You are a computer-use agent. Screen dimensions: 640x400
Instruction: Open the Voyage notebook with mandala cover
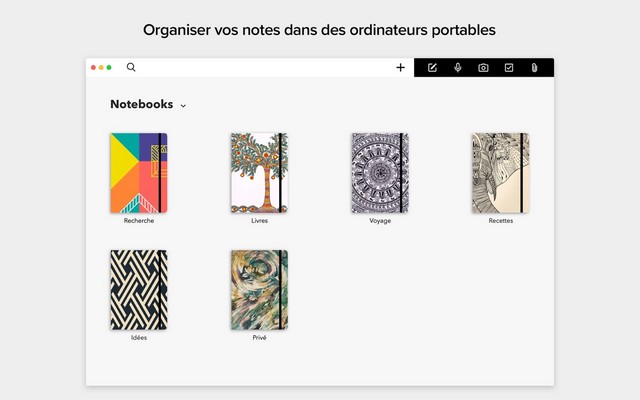[x=380, y=173]
